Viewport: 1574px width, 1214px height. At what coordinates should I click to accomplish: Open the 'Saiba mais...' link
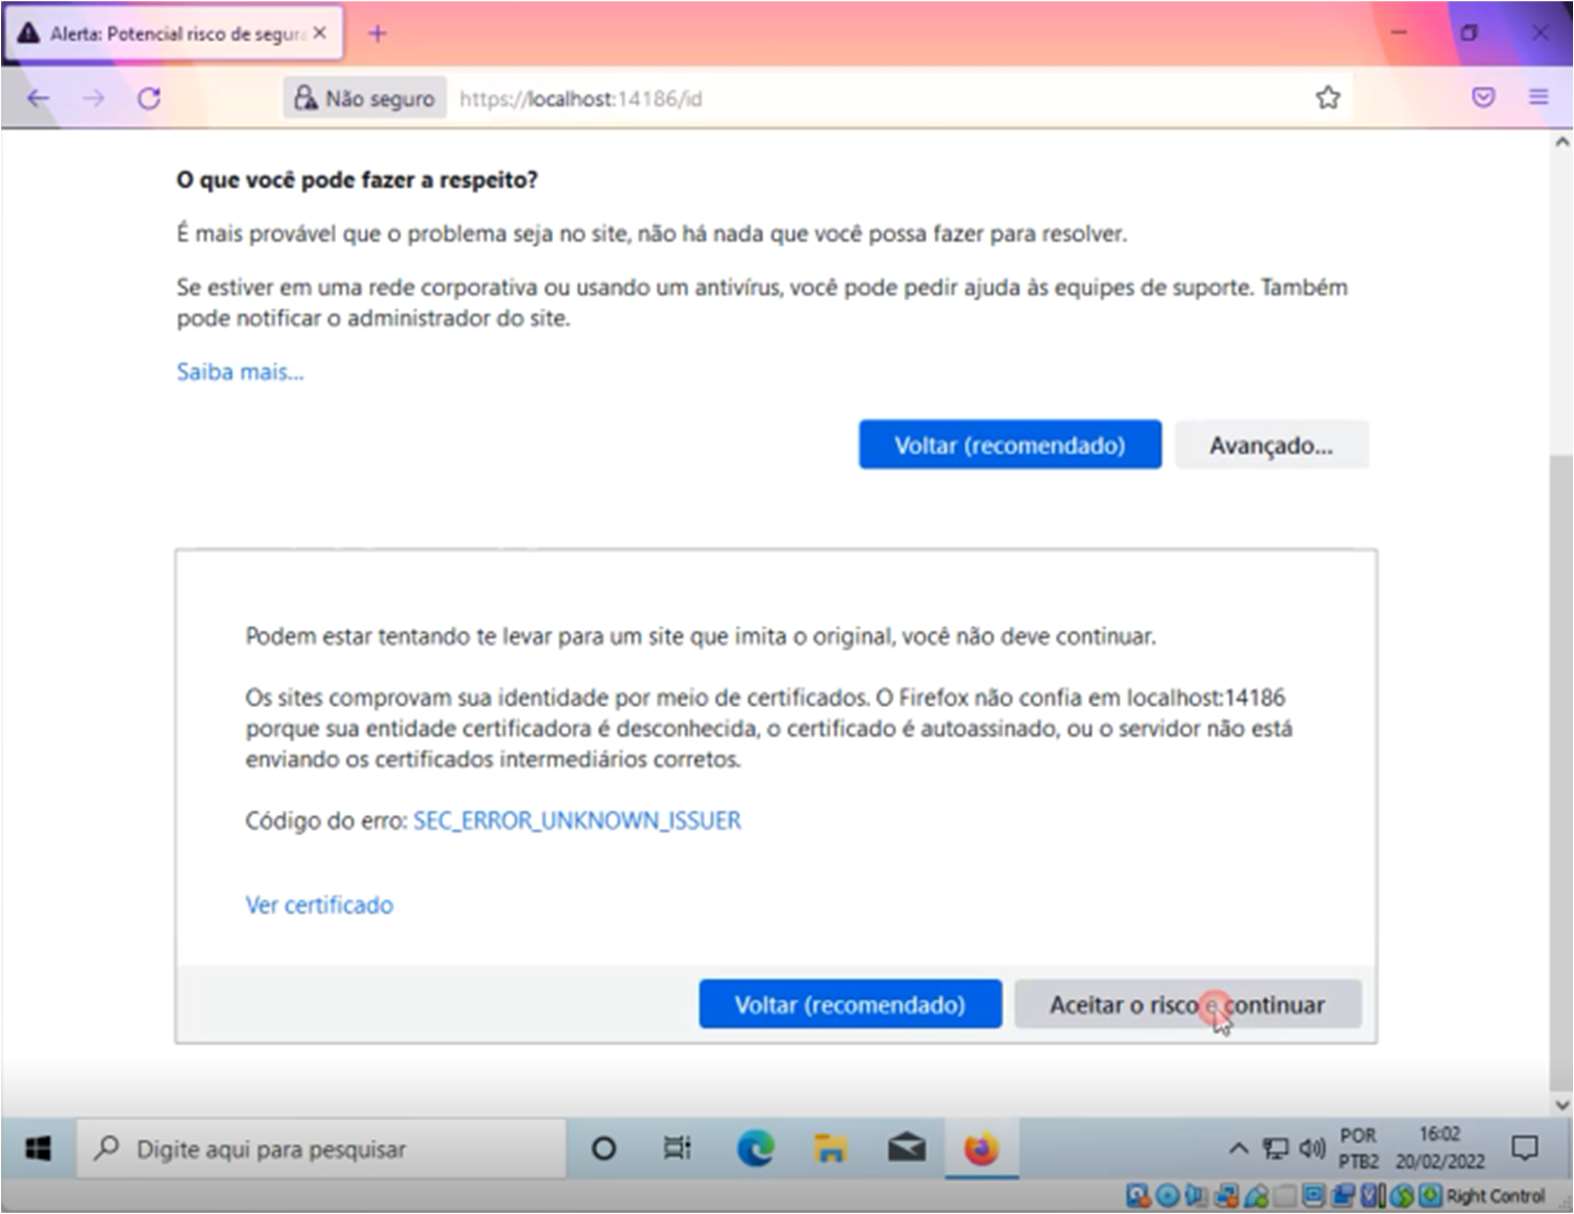240,372
